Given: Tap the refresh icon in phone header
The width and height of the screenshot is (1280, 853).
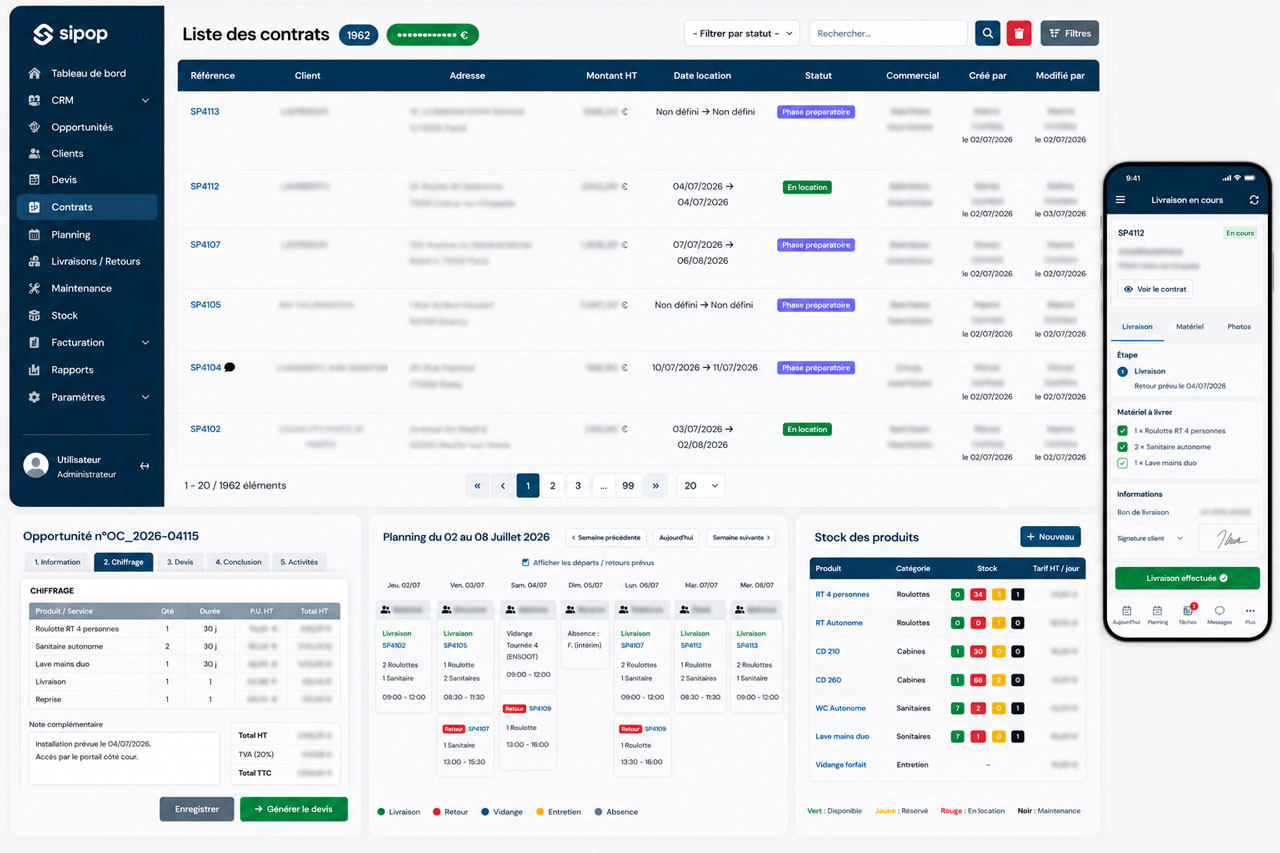Looking at the screenshot, I should tap(1254, 200).
